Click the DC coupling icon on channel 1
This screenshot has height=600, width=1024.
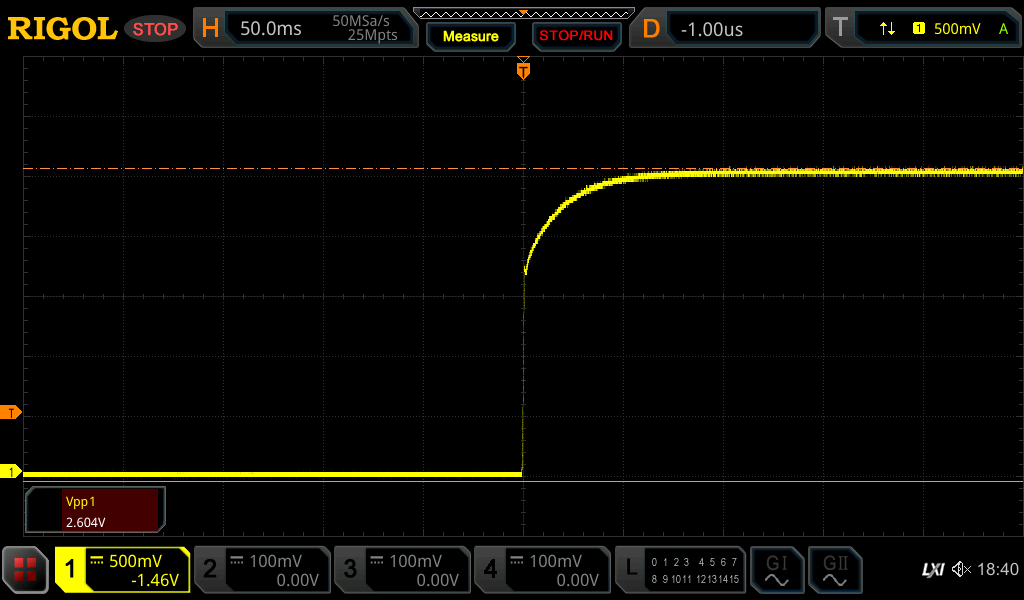click(x=97, y=560)
